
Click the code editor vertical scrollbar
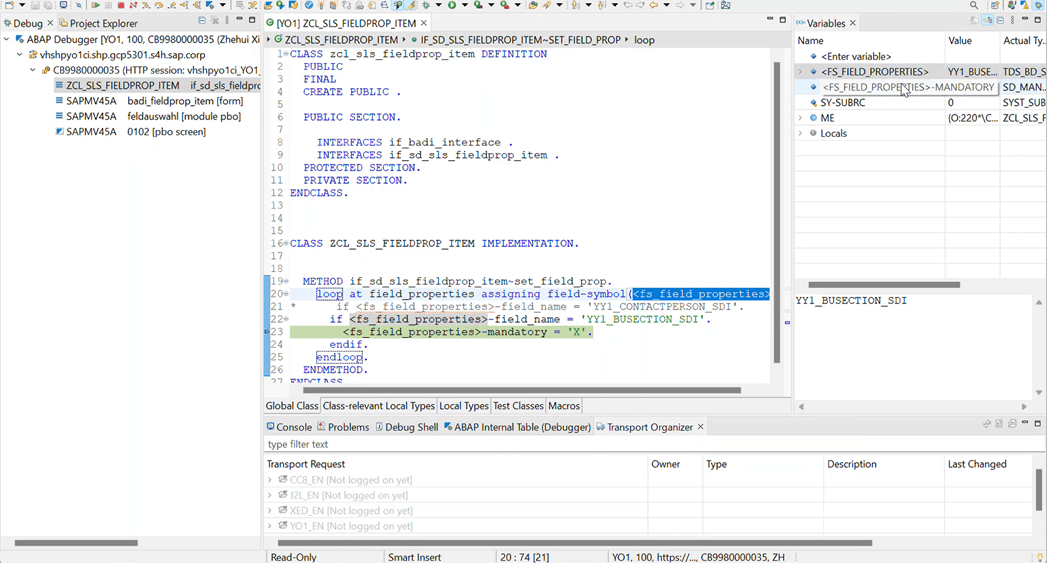point(776,210)
